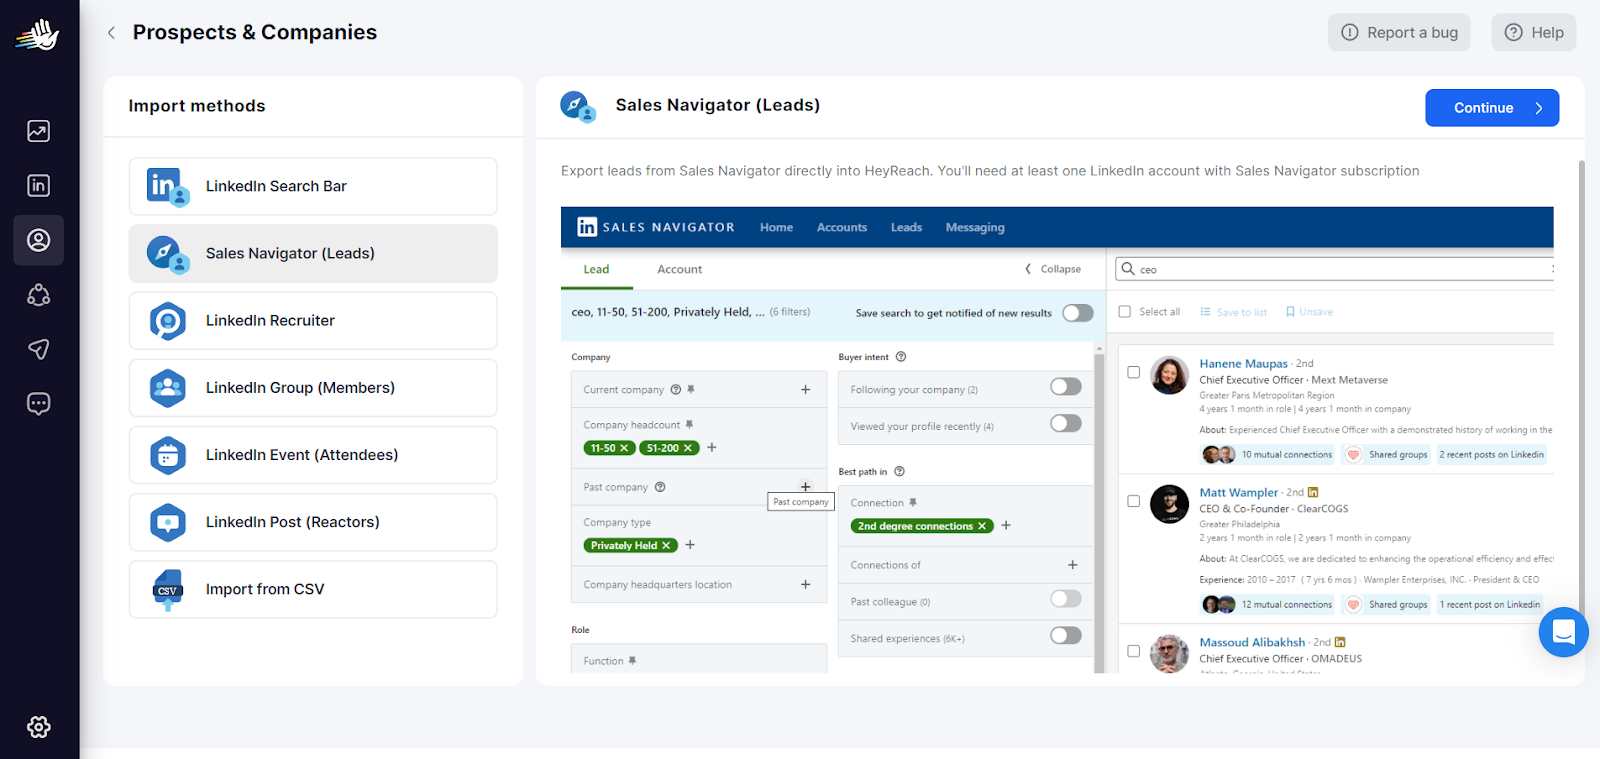Toggle Past colleague switch

pos(1066,599)
